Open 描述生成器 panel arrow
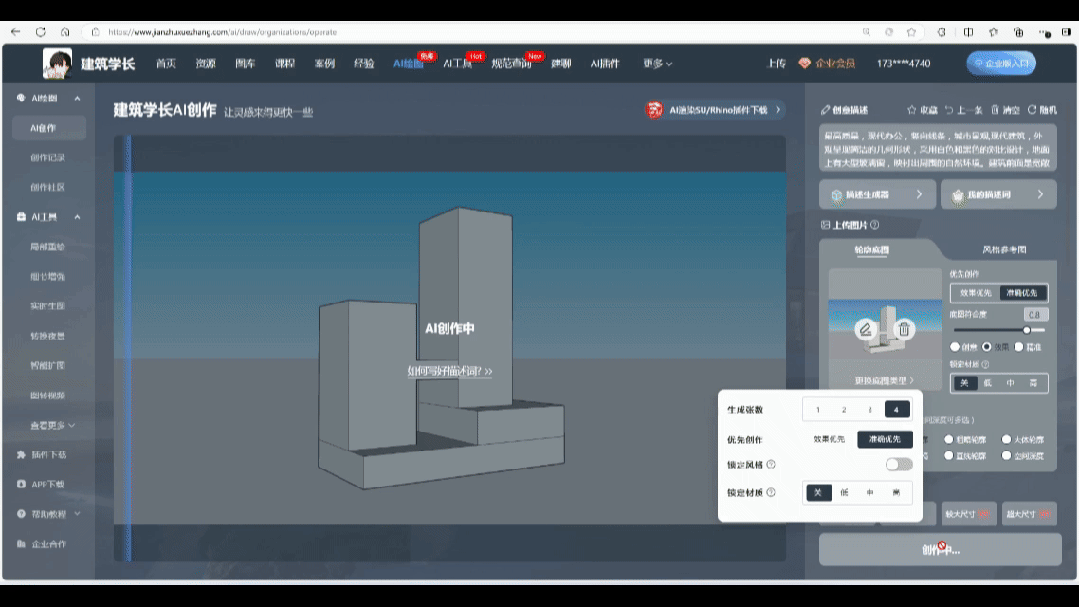This screenshot has height=607, width=1079. click(919, 195)
